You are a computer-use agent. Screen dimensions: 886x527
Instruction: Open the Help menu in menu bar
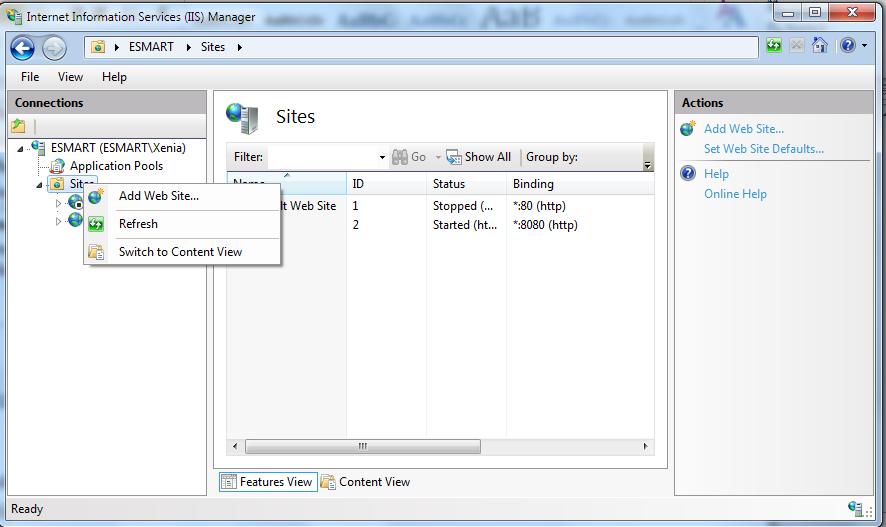click(114, 77)
